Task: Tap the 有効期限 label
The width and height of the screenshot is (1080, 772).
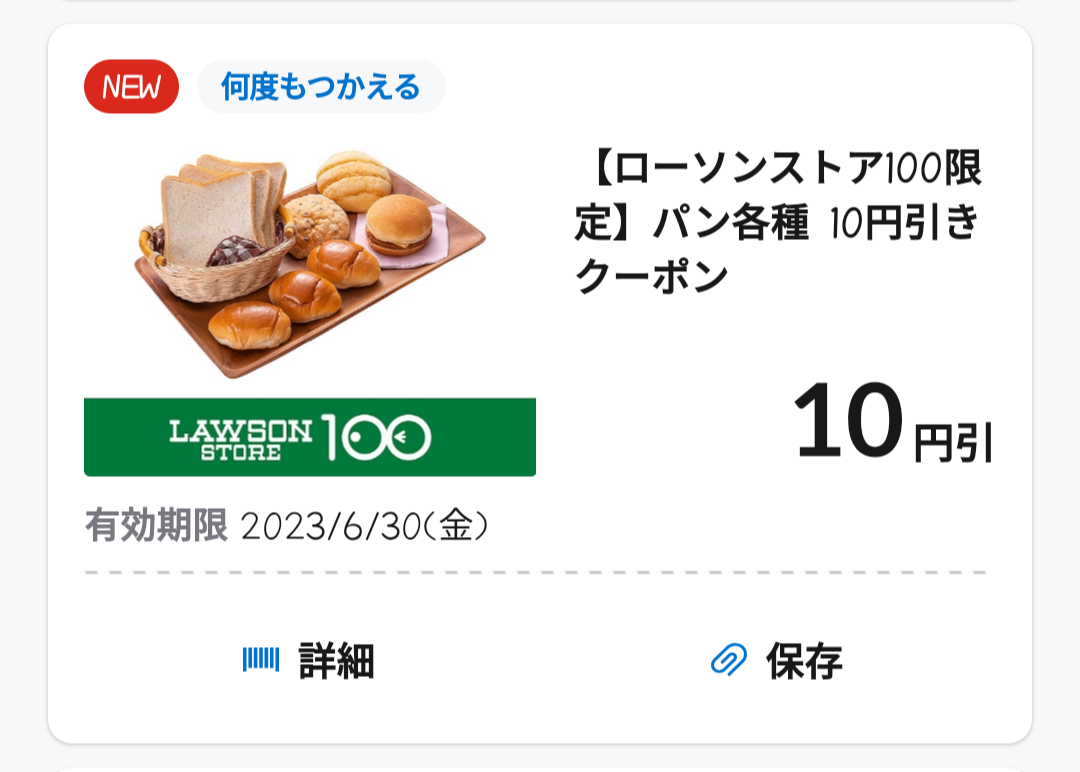Action: coord(156,525)
